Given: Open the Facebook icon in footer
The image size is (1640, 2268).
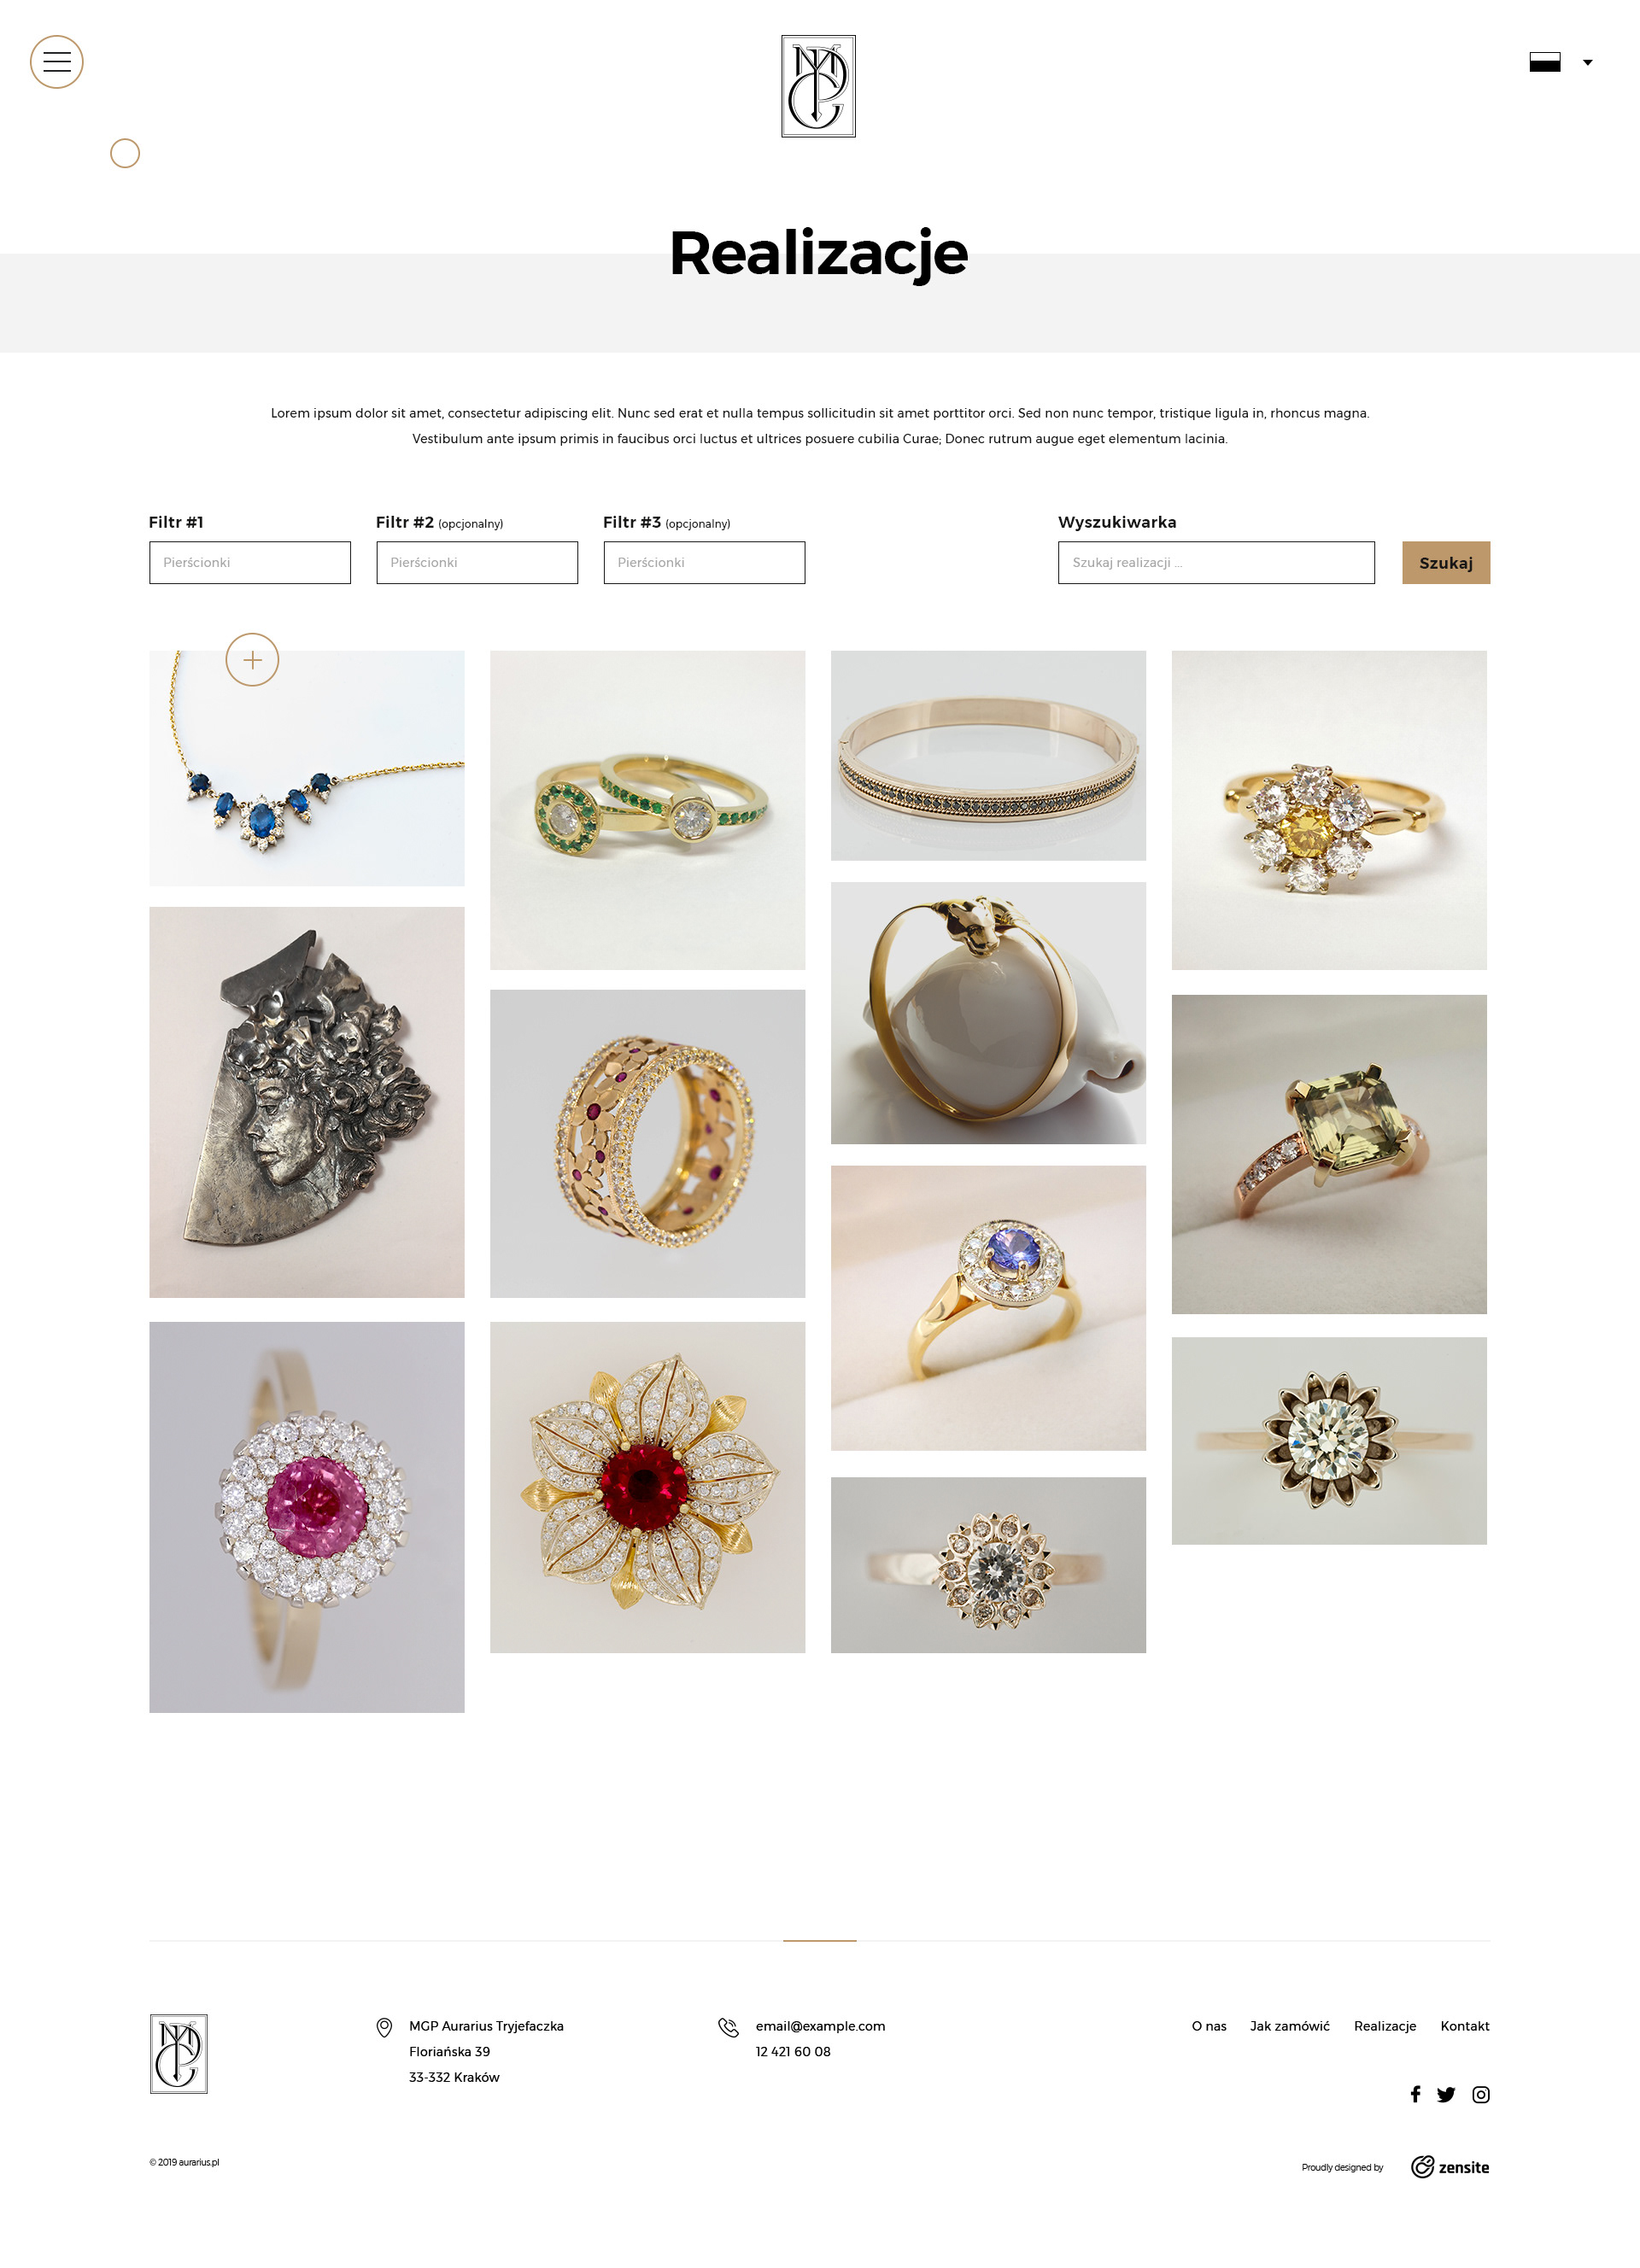Looking at the screenshot, I should (x=1415, y=2094).
